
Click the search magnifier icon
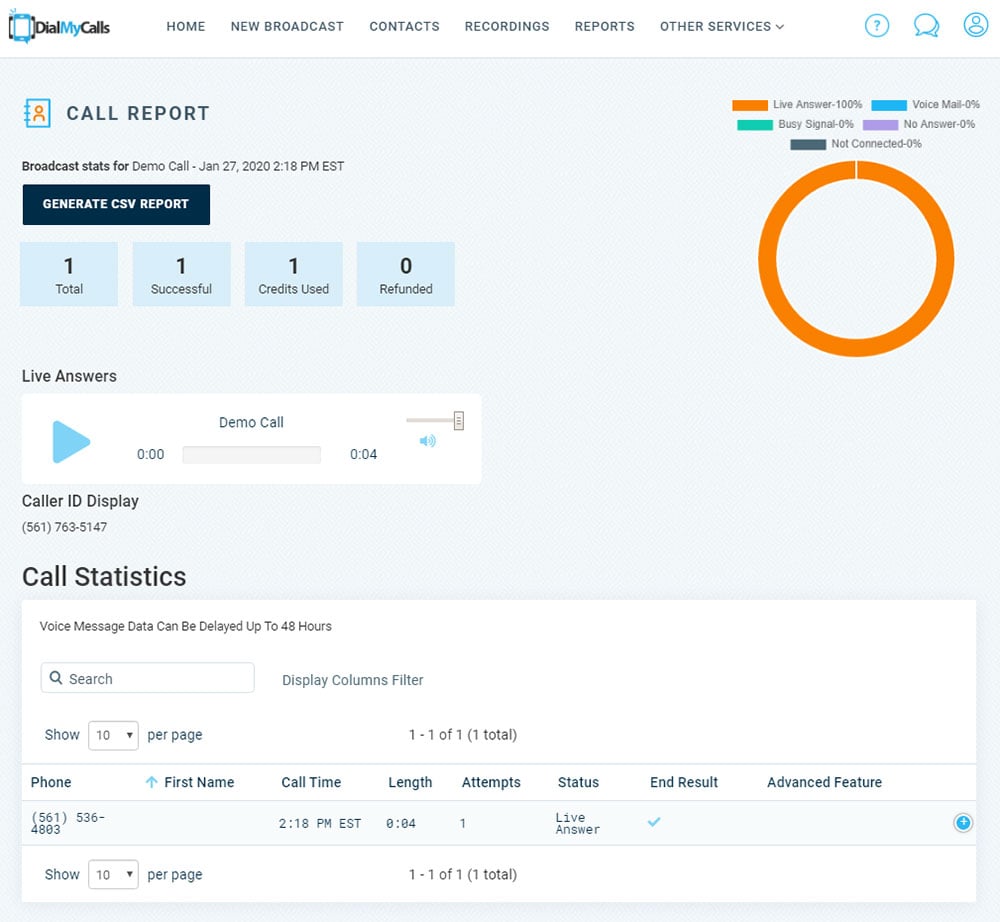point(56,678)
